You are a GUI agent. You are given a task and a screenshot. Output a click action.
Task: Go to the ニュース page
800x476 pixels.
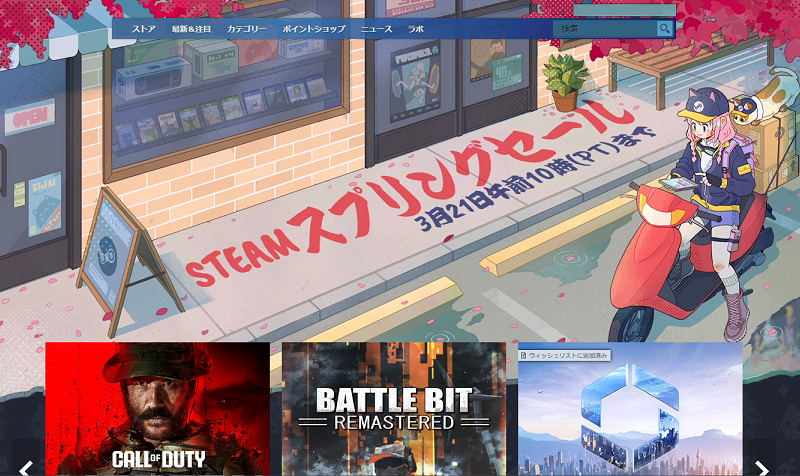coord(376,29)
